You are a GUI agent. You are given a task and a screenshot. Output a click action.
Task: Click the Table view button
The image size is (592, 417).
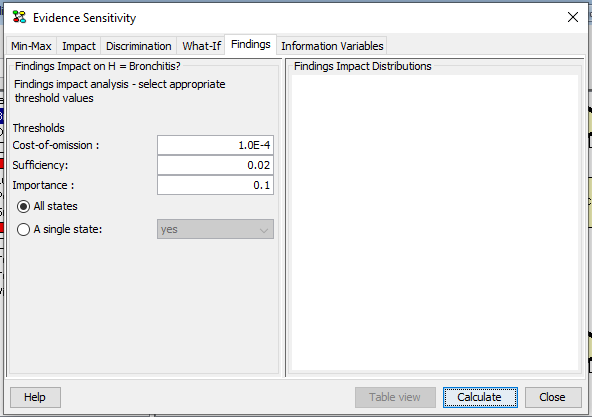395,397
